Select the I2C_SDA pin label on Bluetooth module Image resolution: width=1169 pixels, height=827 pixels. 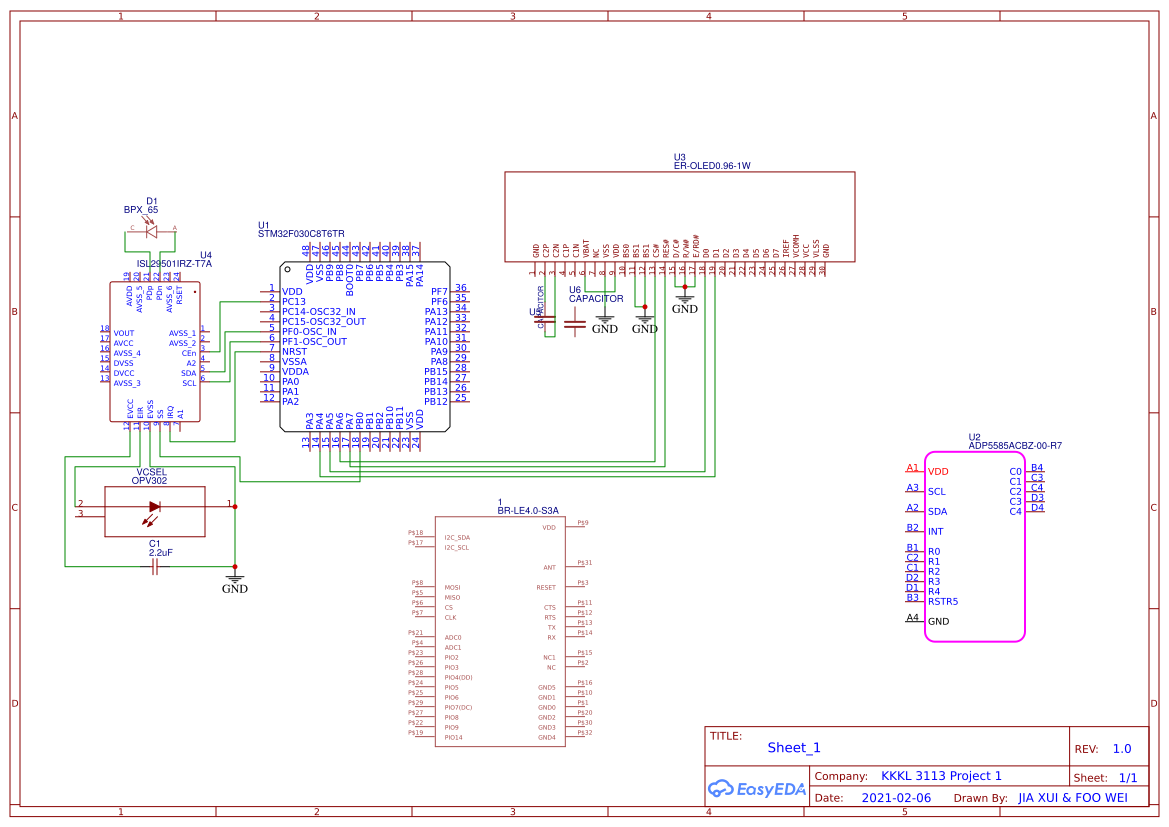click(456, 537)
